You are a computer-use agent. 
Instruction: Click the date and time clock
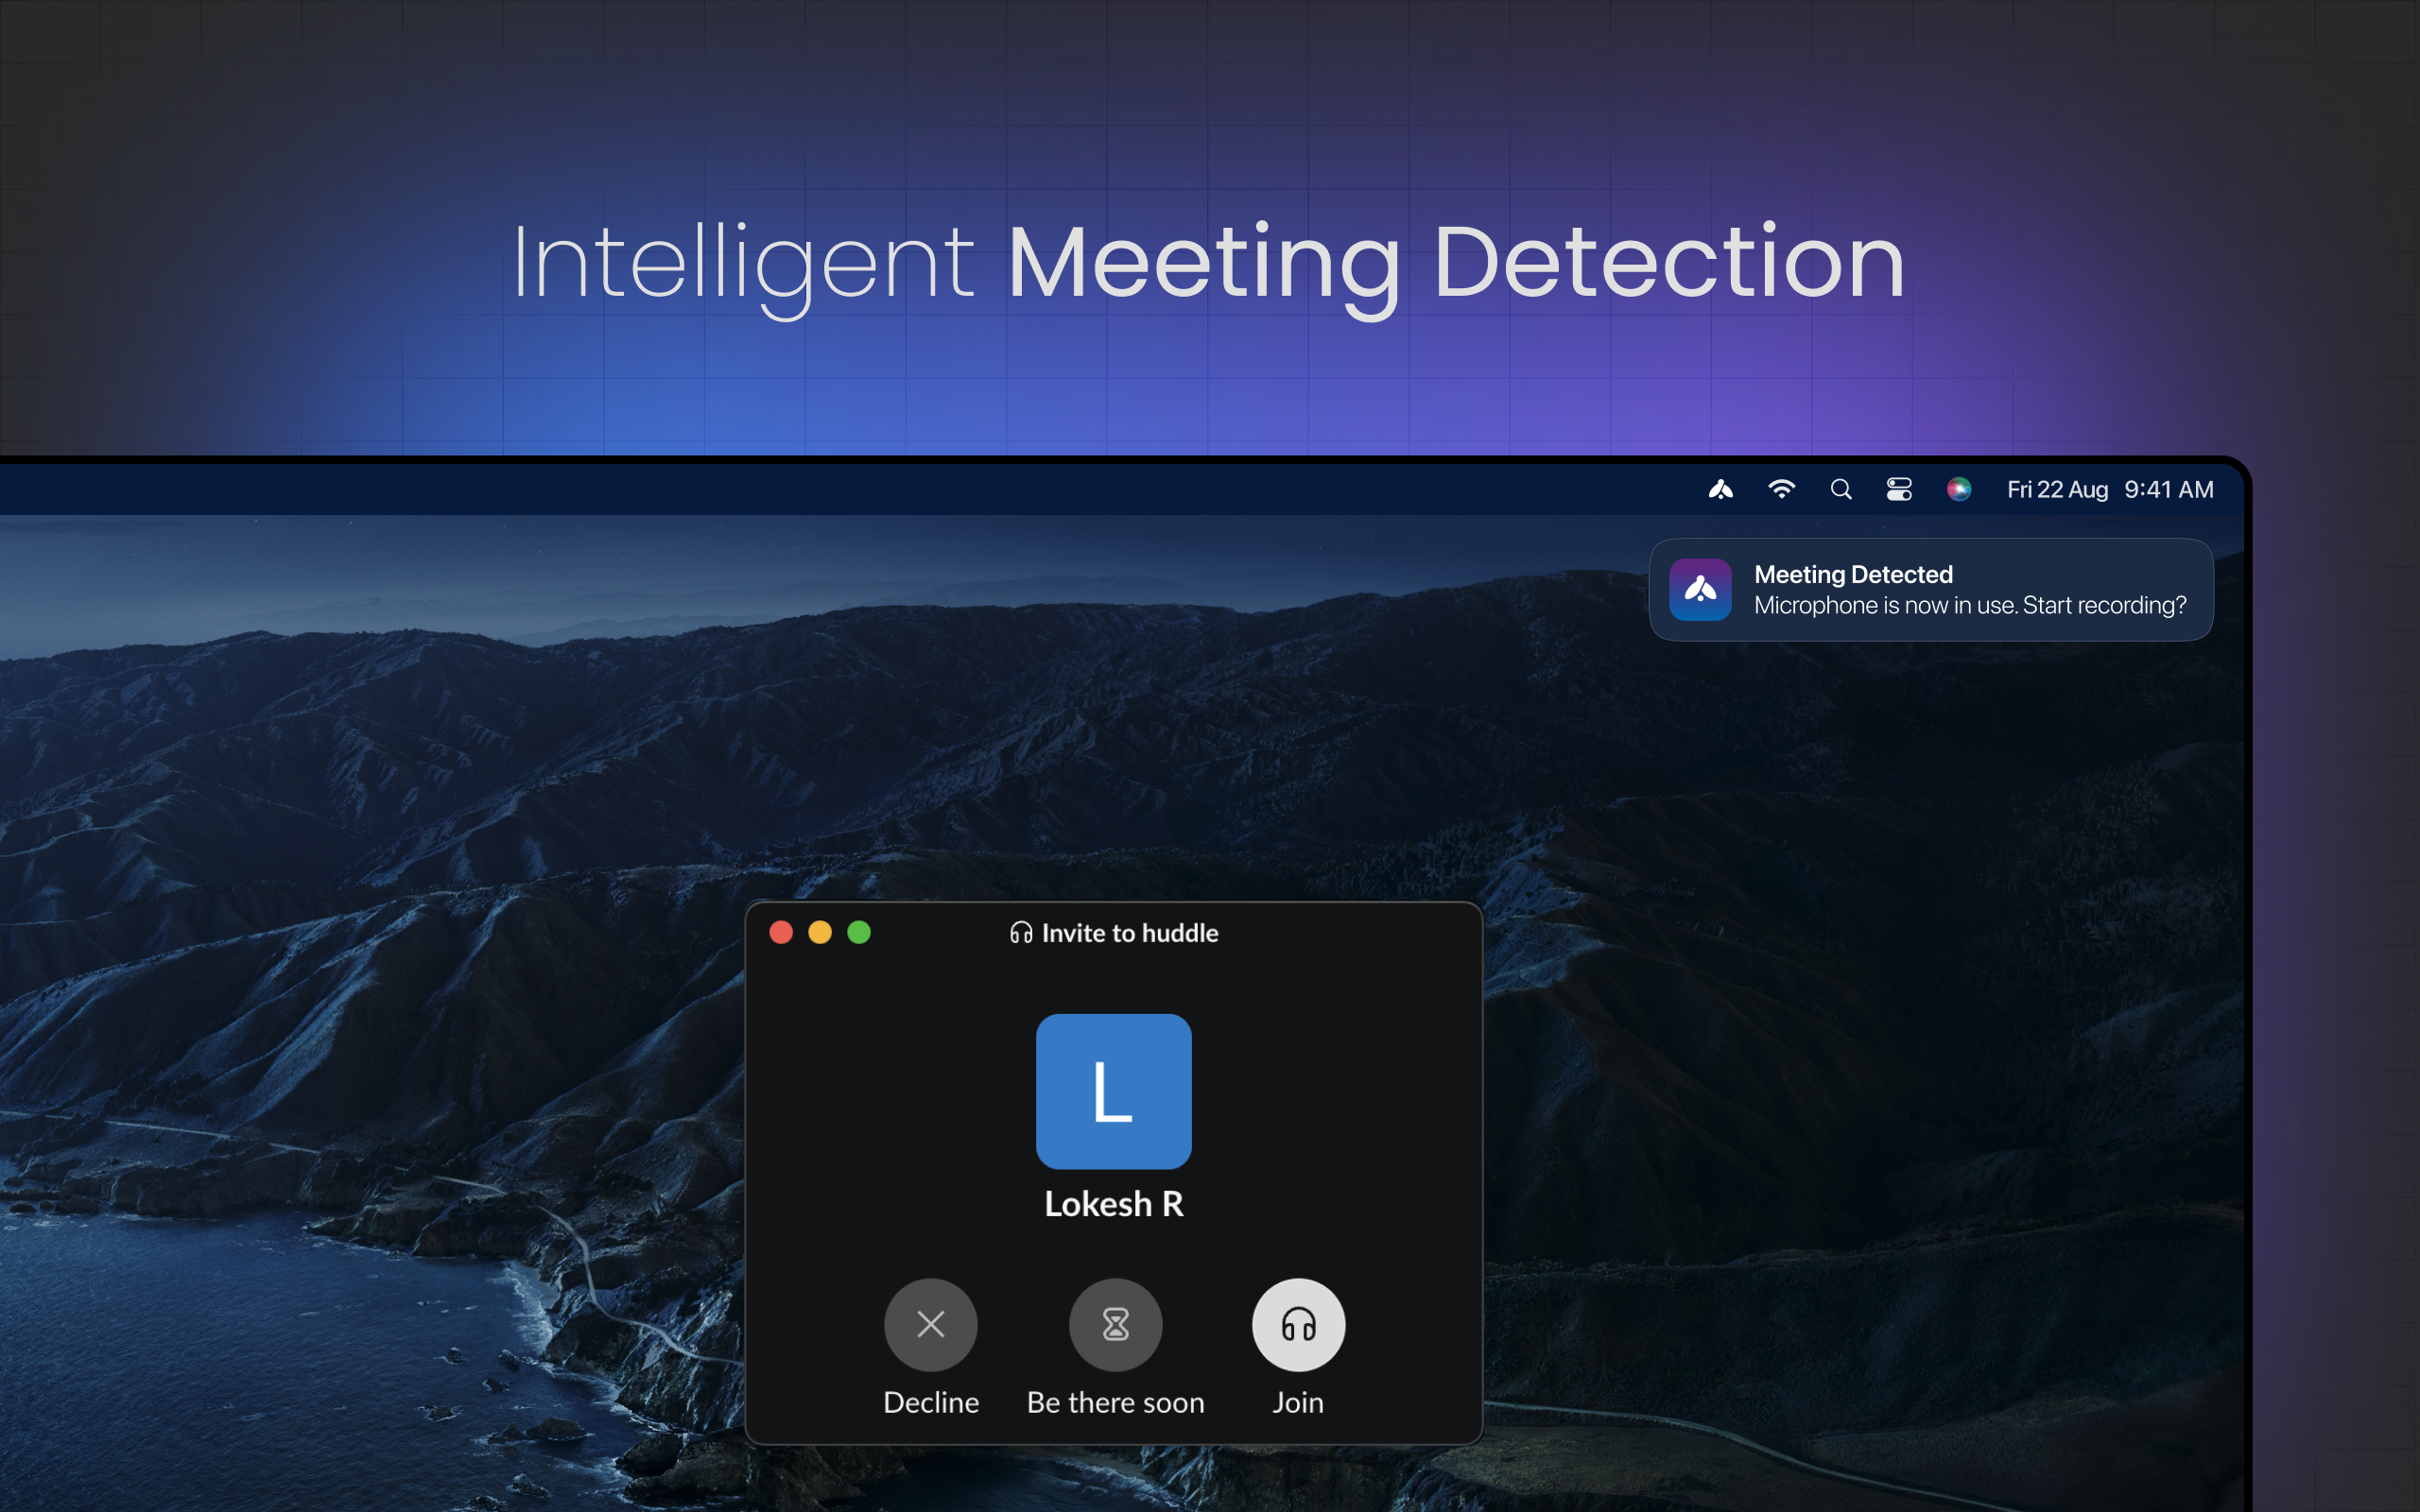pyautogui.click(x=2110, y=489)
